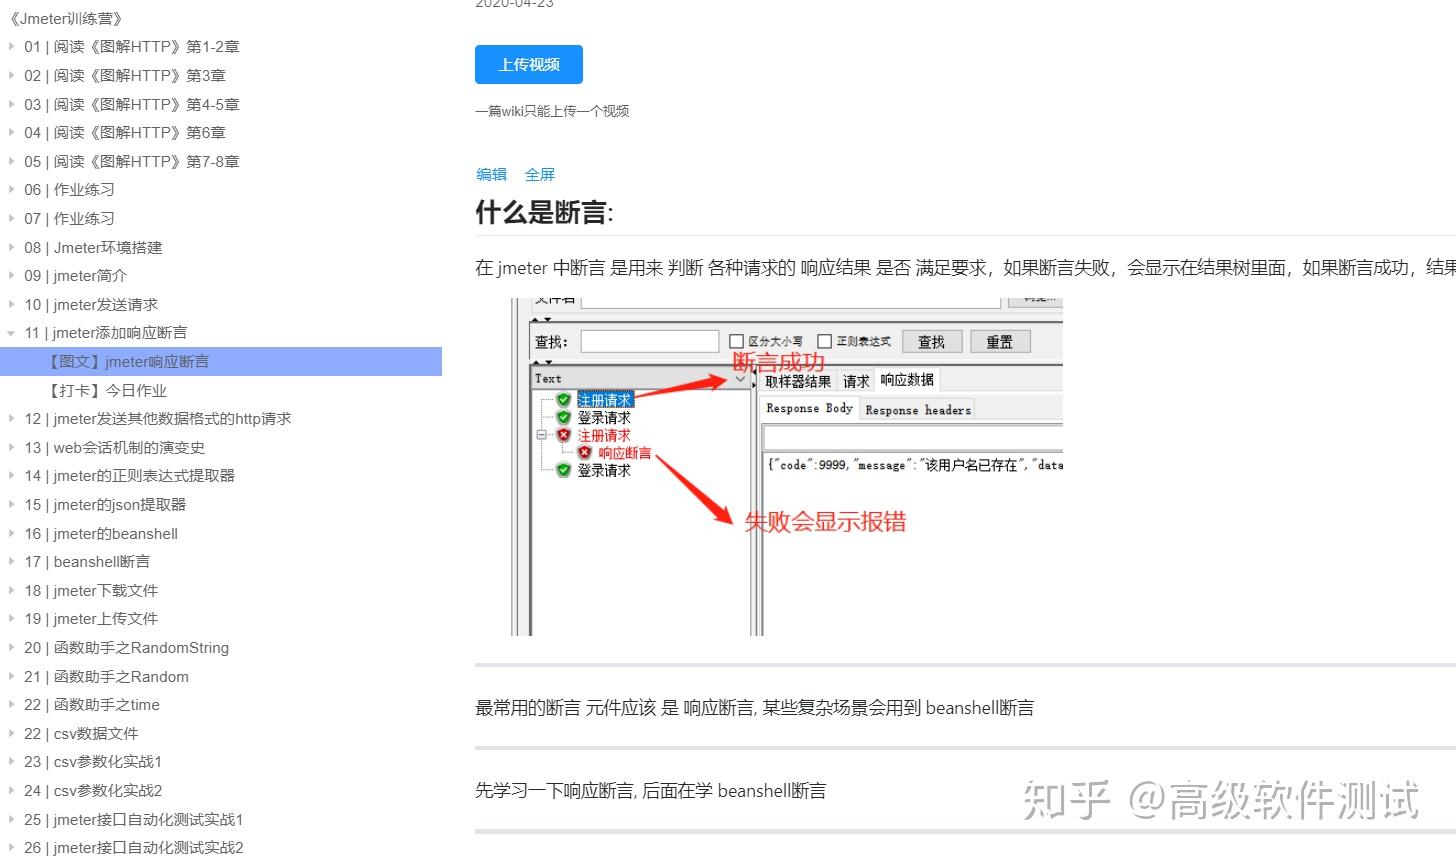
Task: Collapse the 11 | jmeter添加响应断言 section
Action: [x=10, y=332]
